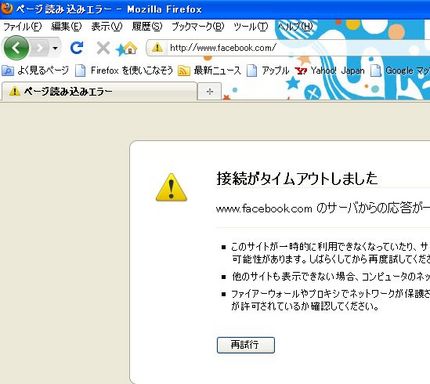Open the ツール(T) menu
The image size is (430, 384).
coord(251,27)
